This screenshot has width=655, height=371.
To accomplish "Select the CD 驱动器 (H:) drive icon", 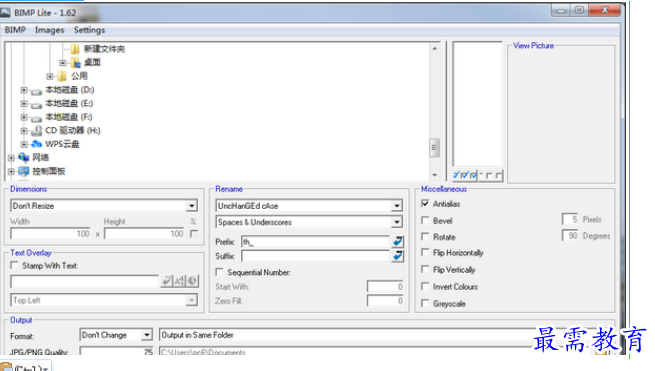I will click(x=37, y=131).
